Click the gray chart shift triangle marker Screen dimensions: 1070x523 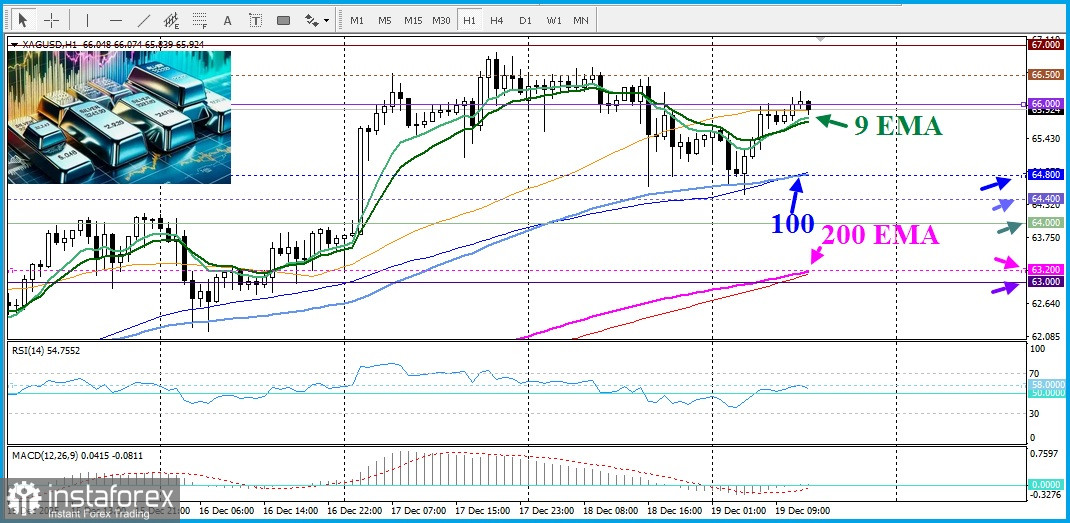tap(821, 40)
